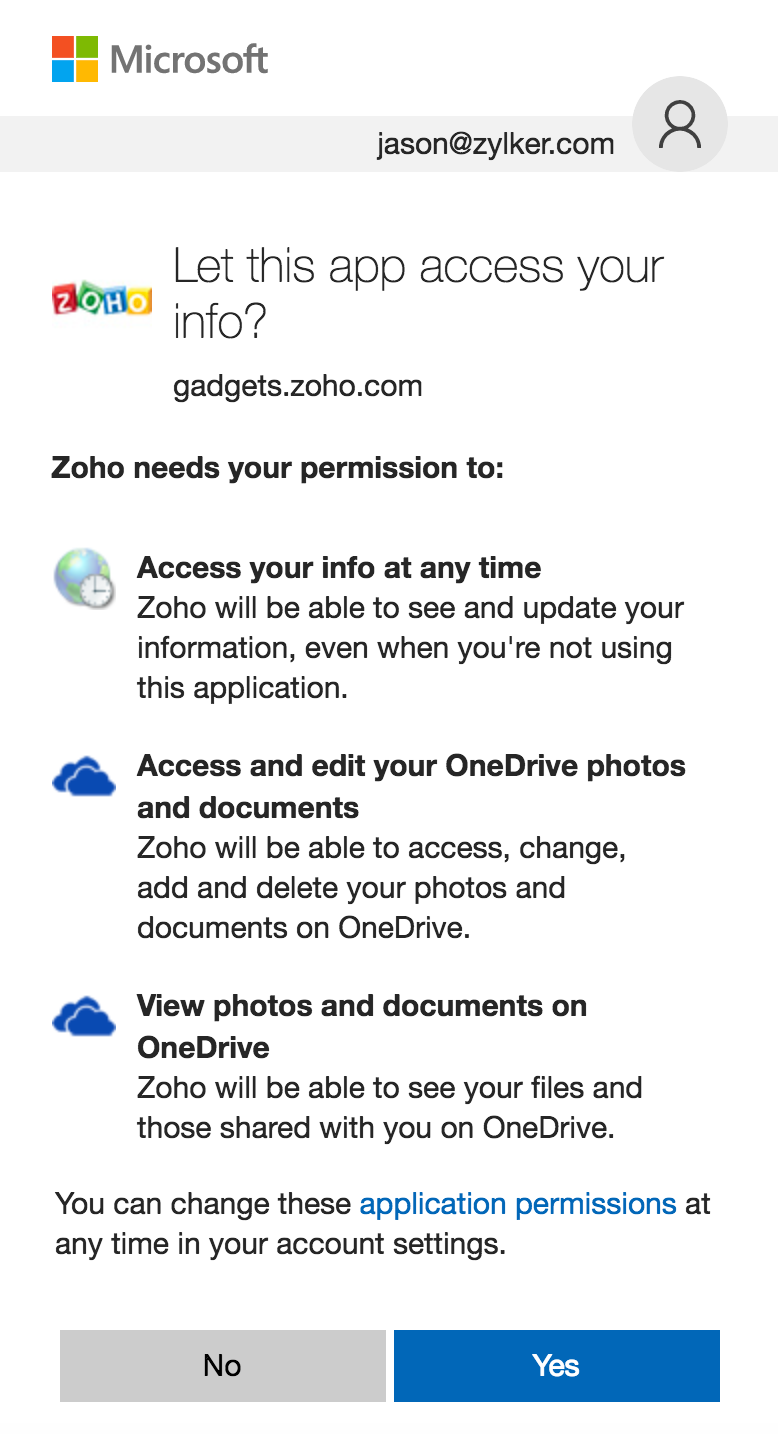Click the 'Microsoft' wordmark text
This screenshot has height=1434, width=778.
[189, 59]
